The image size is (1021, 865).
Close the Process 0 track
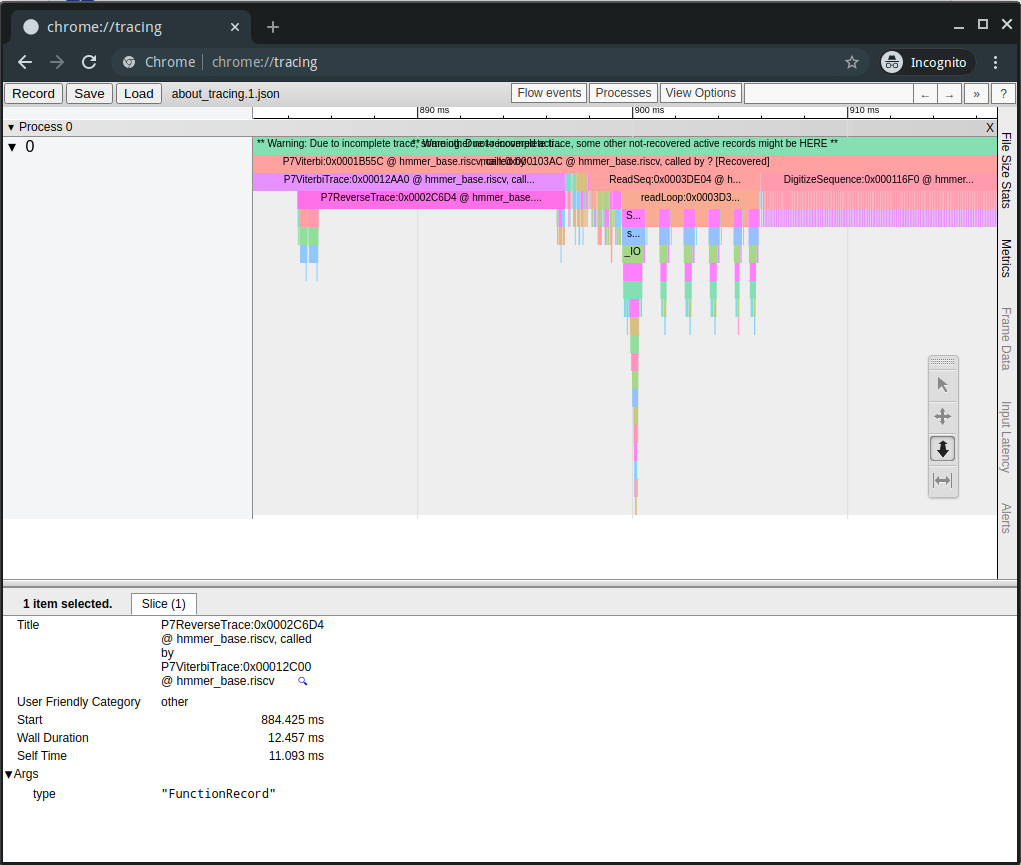(x=990, y=127)
